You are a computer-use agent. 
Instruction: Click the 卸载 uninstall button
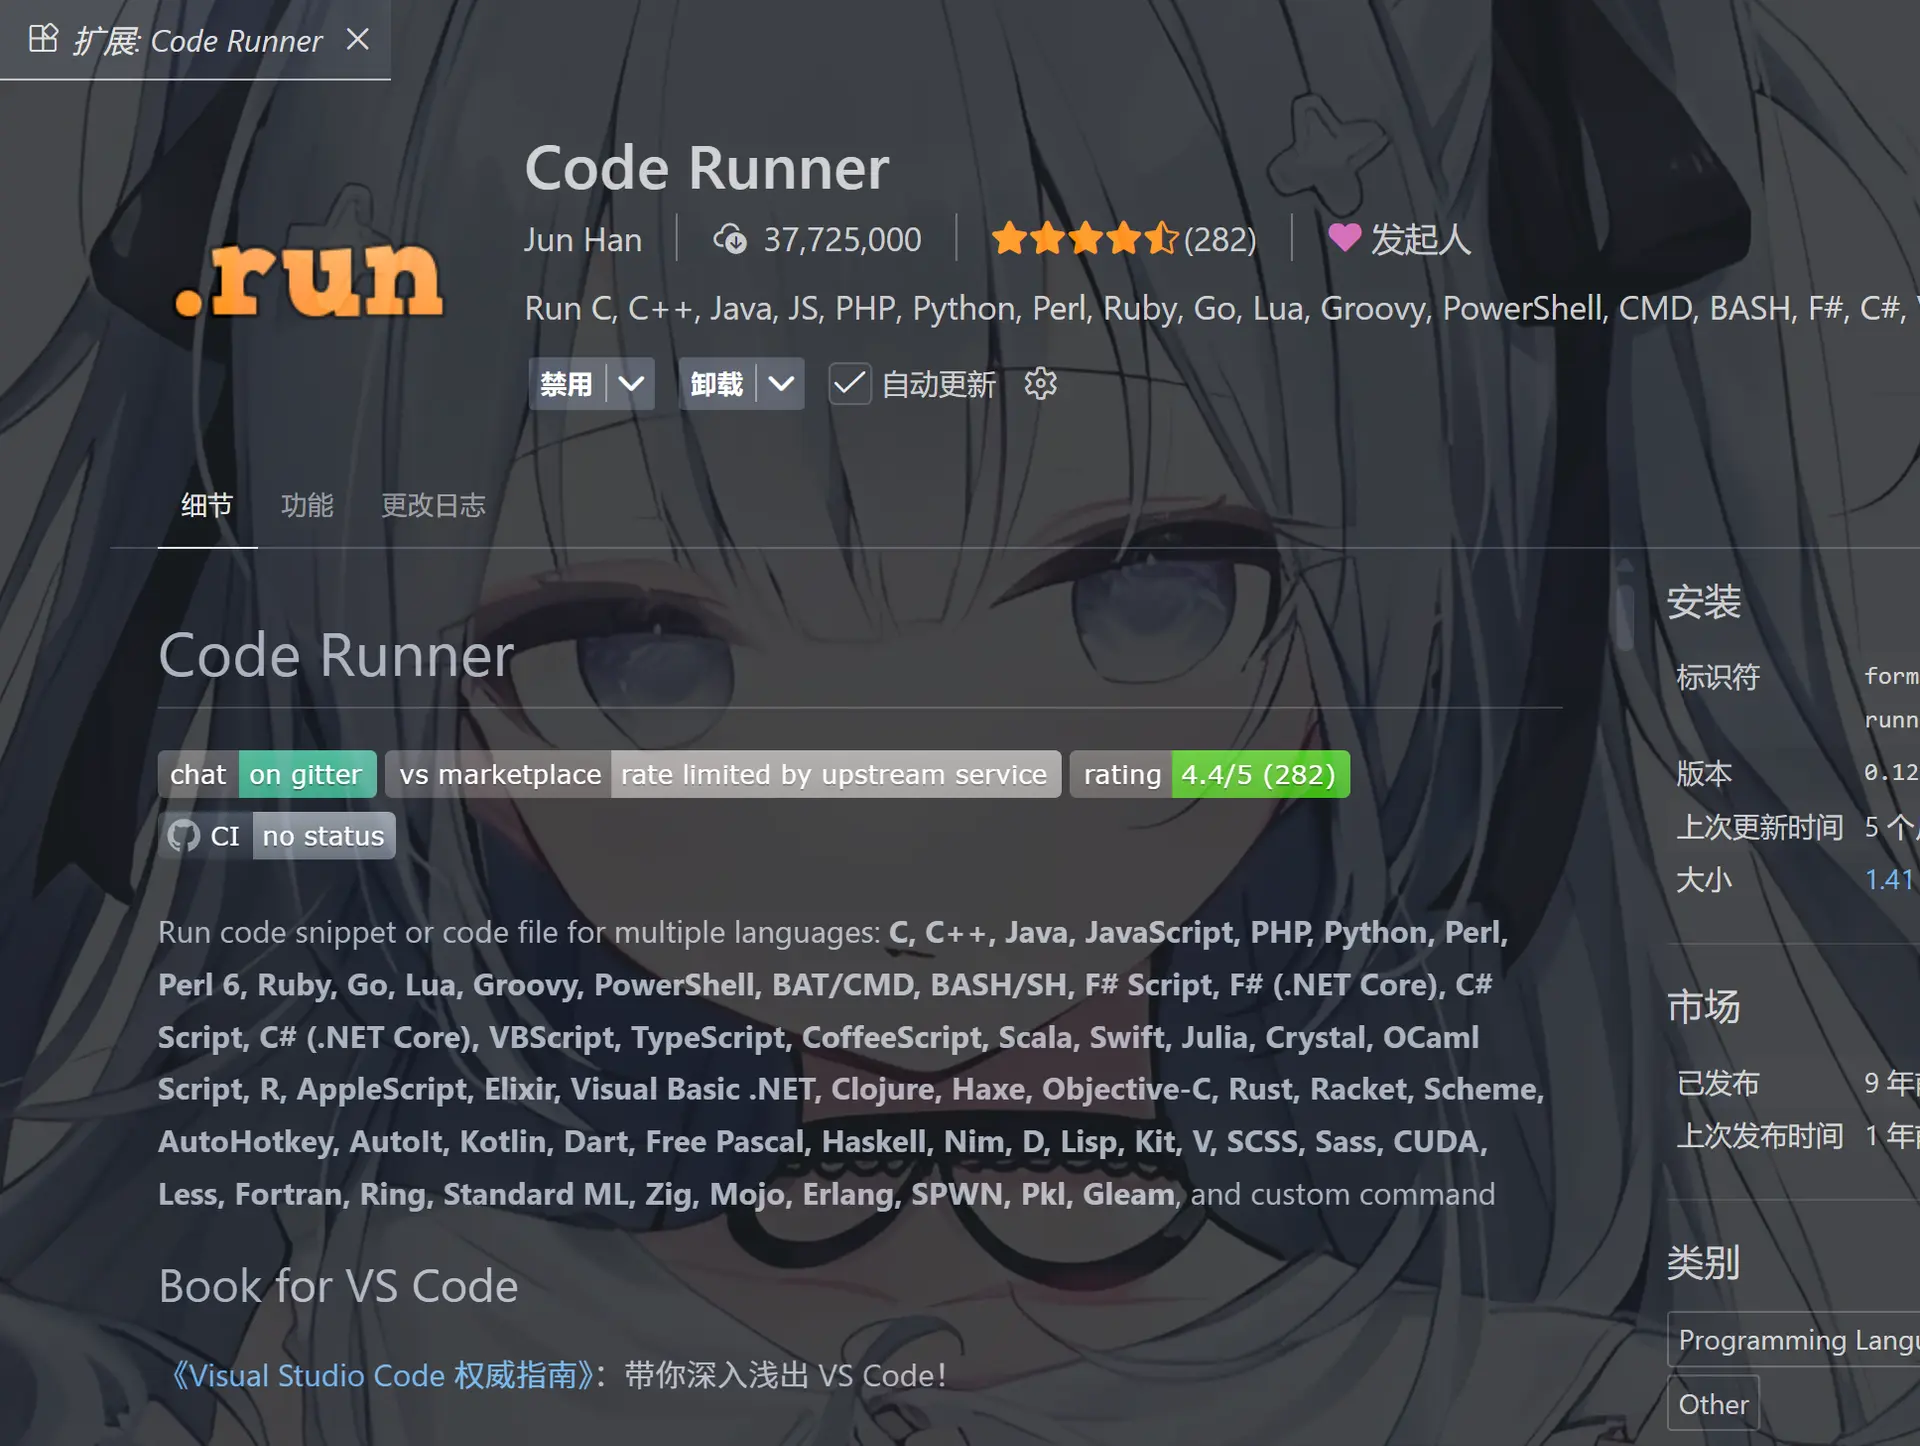click(x=717, y=384)
